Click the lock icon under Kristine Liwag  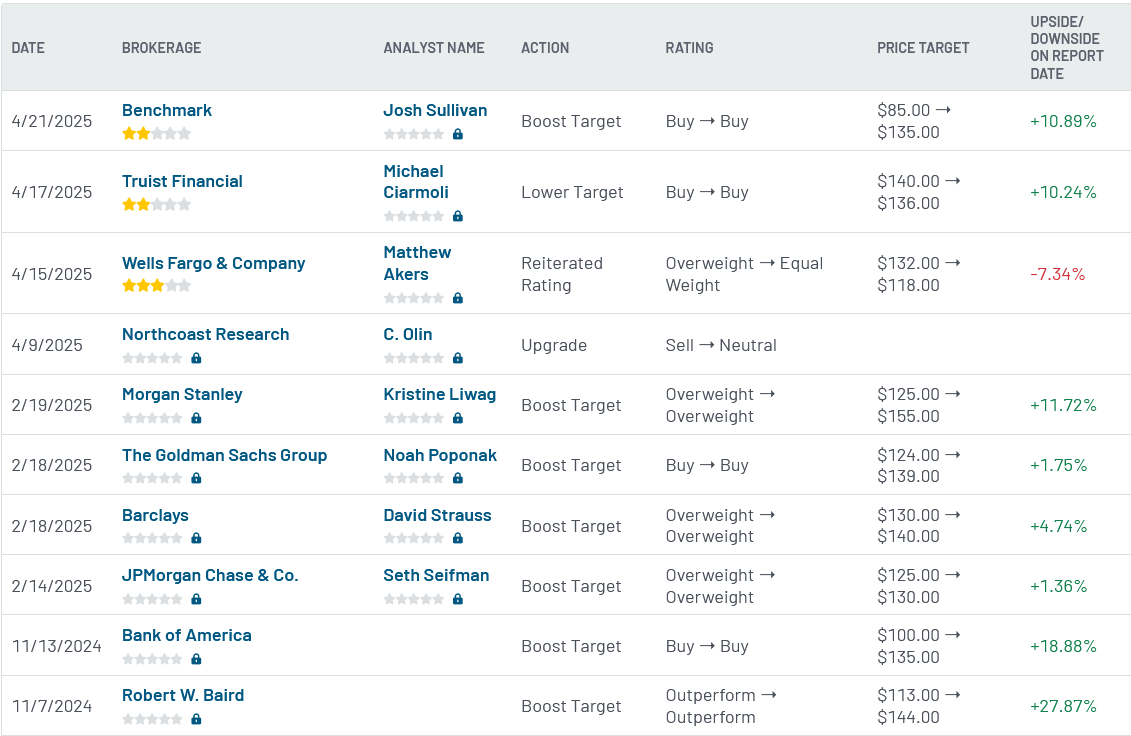457,418
